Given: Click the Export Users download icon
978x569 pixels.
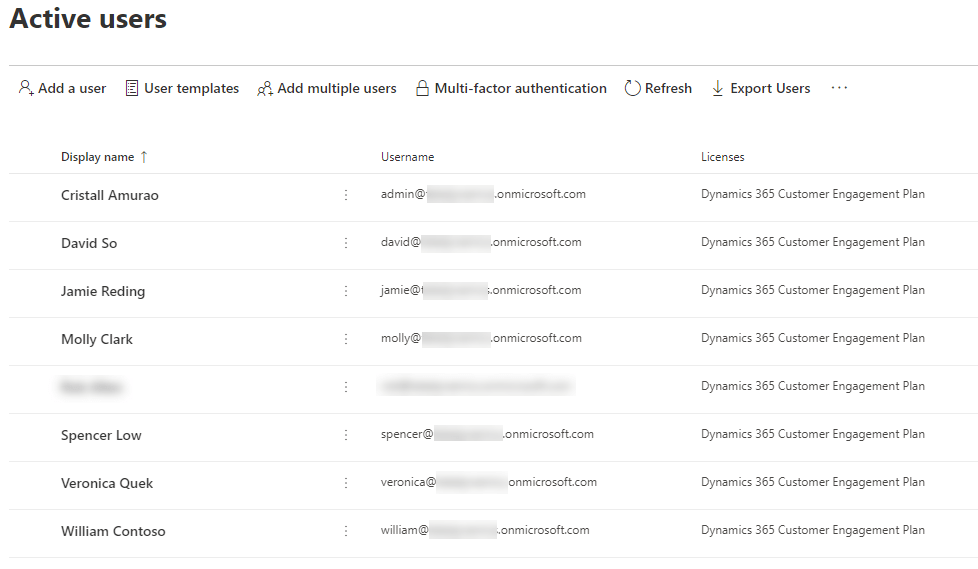Looking at the screenshot, I should pyautogui.click(x=718, y=88).
